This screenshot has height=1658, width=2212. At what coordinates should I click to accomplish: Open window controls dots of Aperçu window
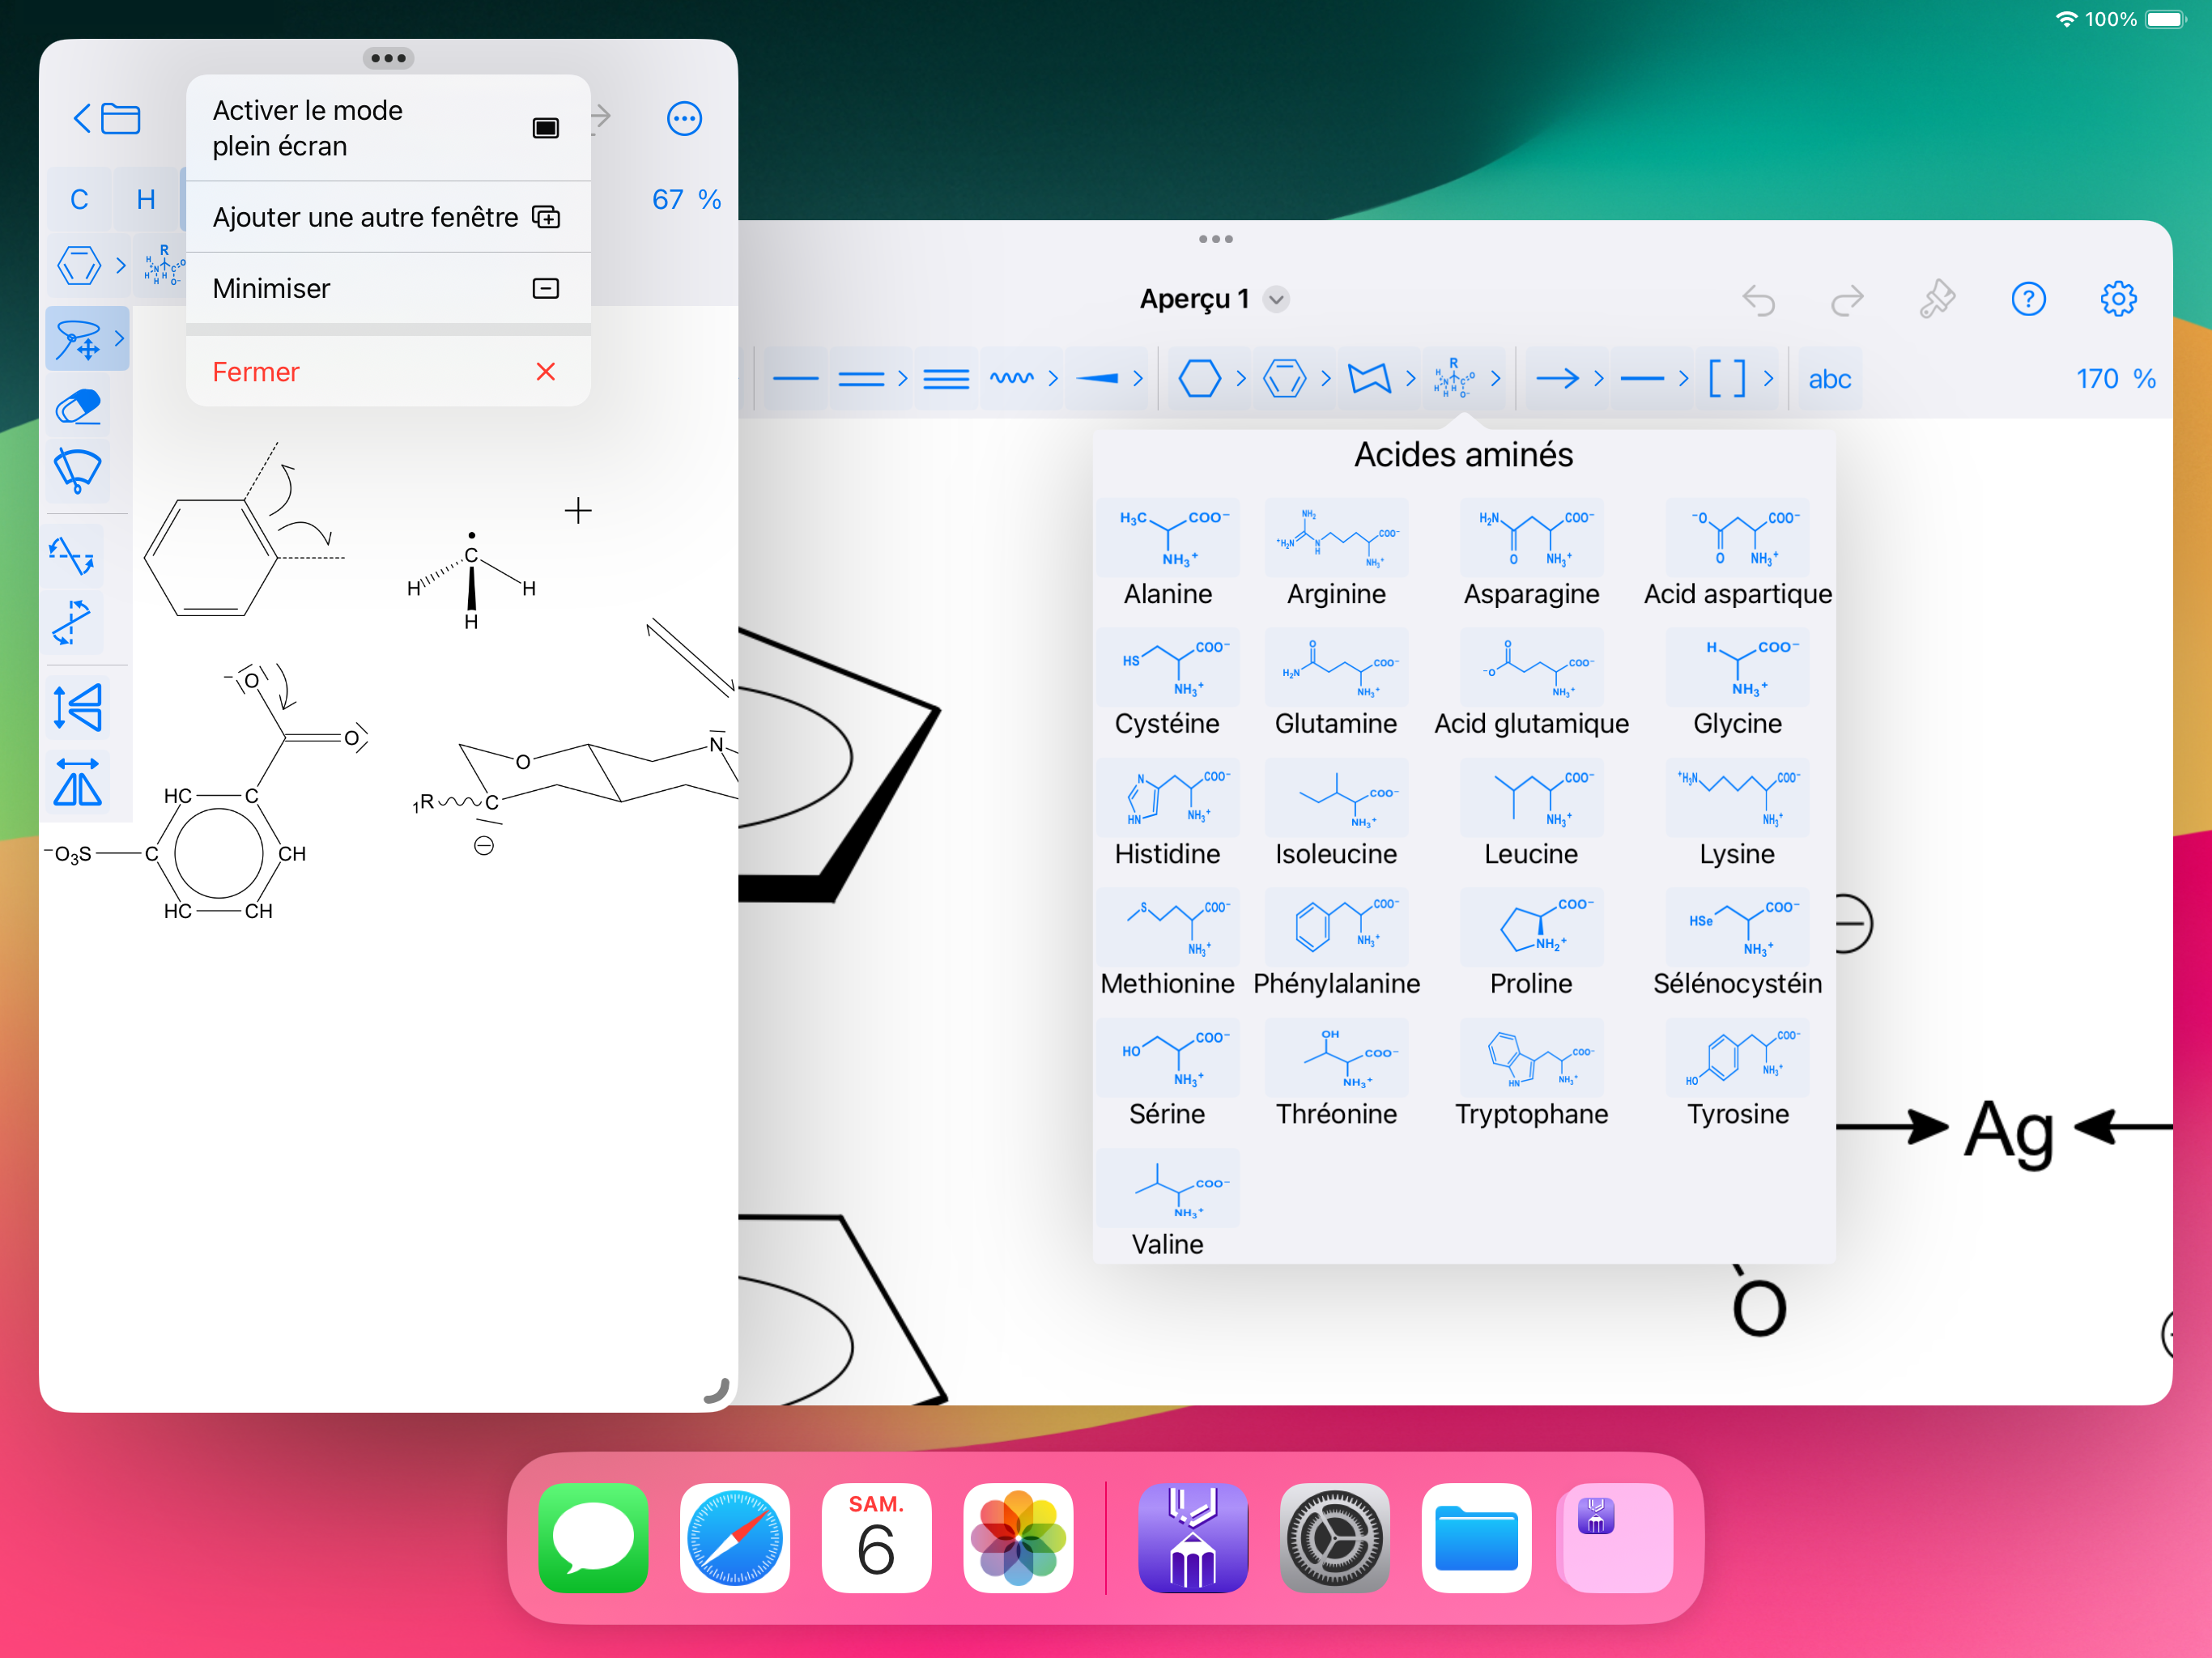[x=1215, y=239]
